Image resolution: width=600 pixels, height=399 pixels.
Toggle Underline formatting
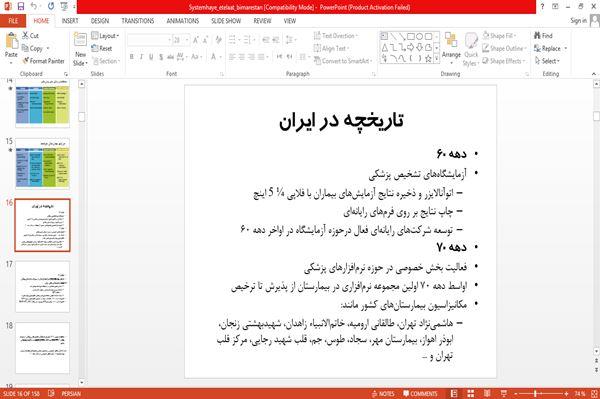tap(151, 57)
